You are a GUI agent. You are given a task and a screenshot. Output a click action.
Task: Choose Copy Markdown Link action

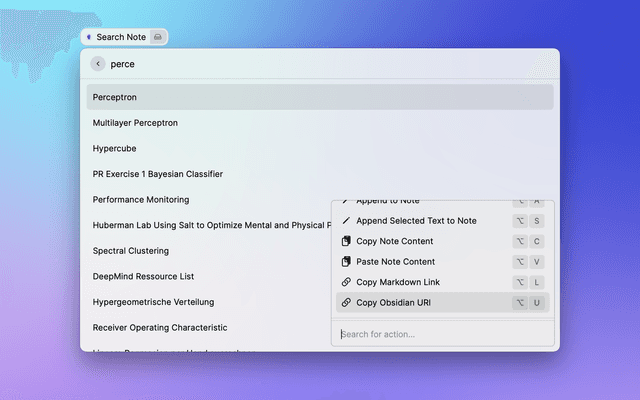397,282
